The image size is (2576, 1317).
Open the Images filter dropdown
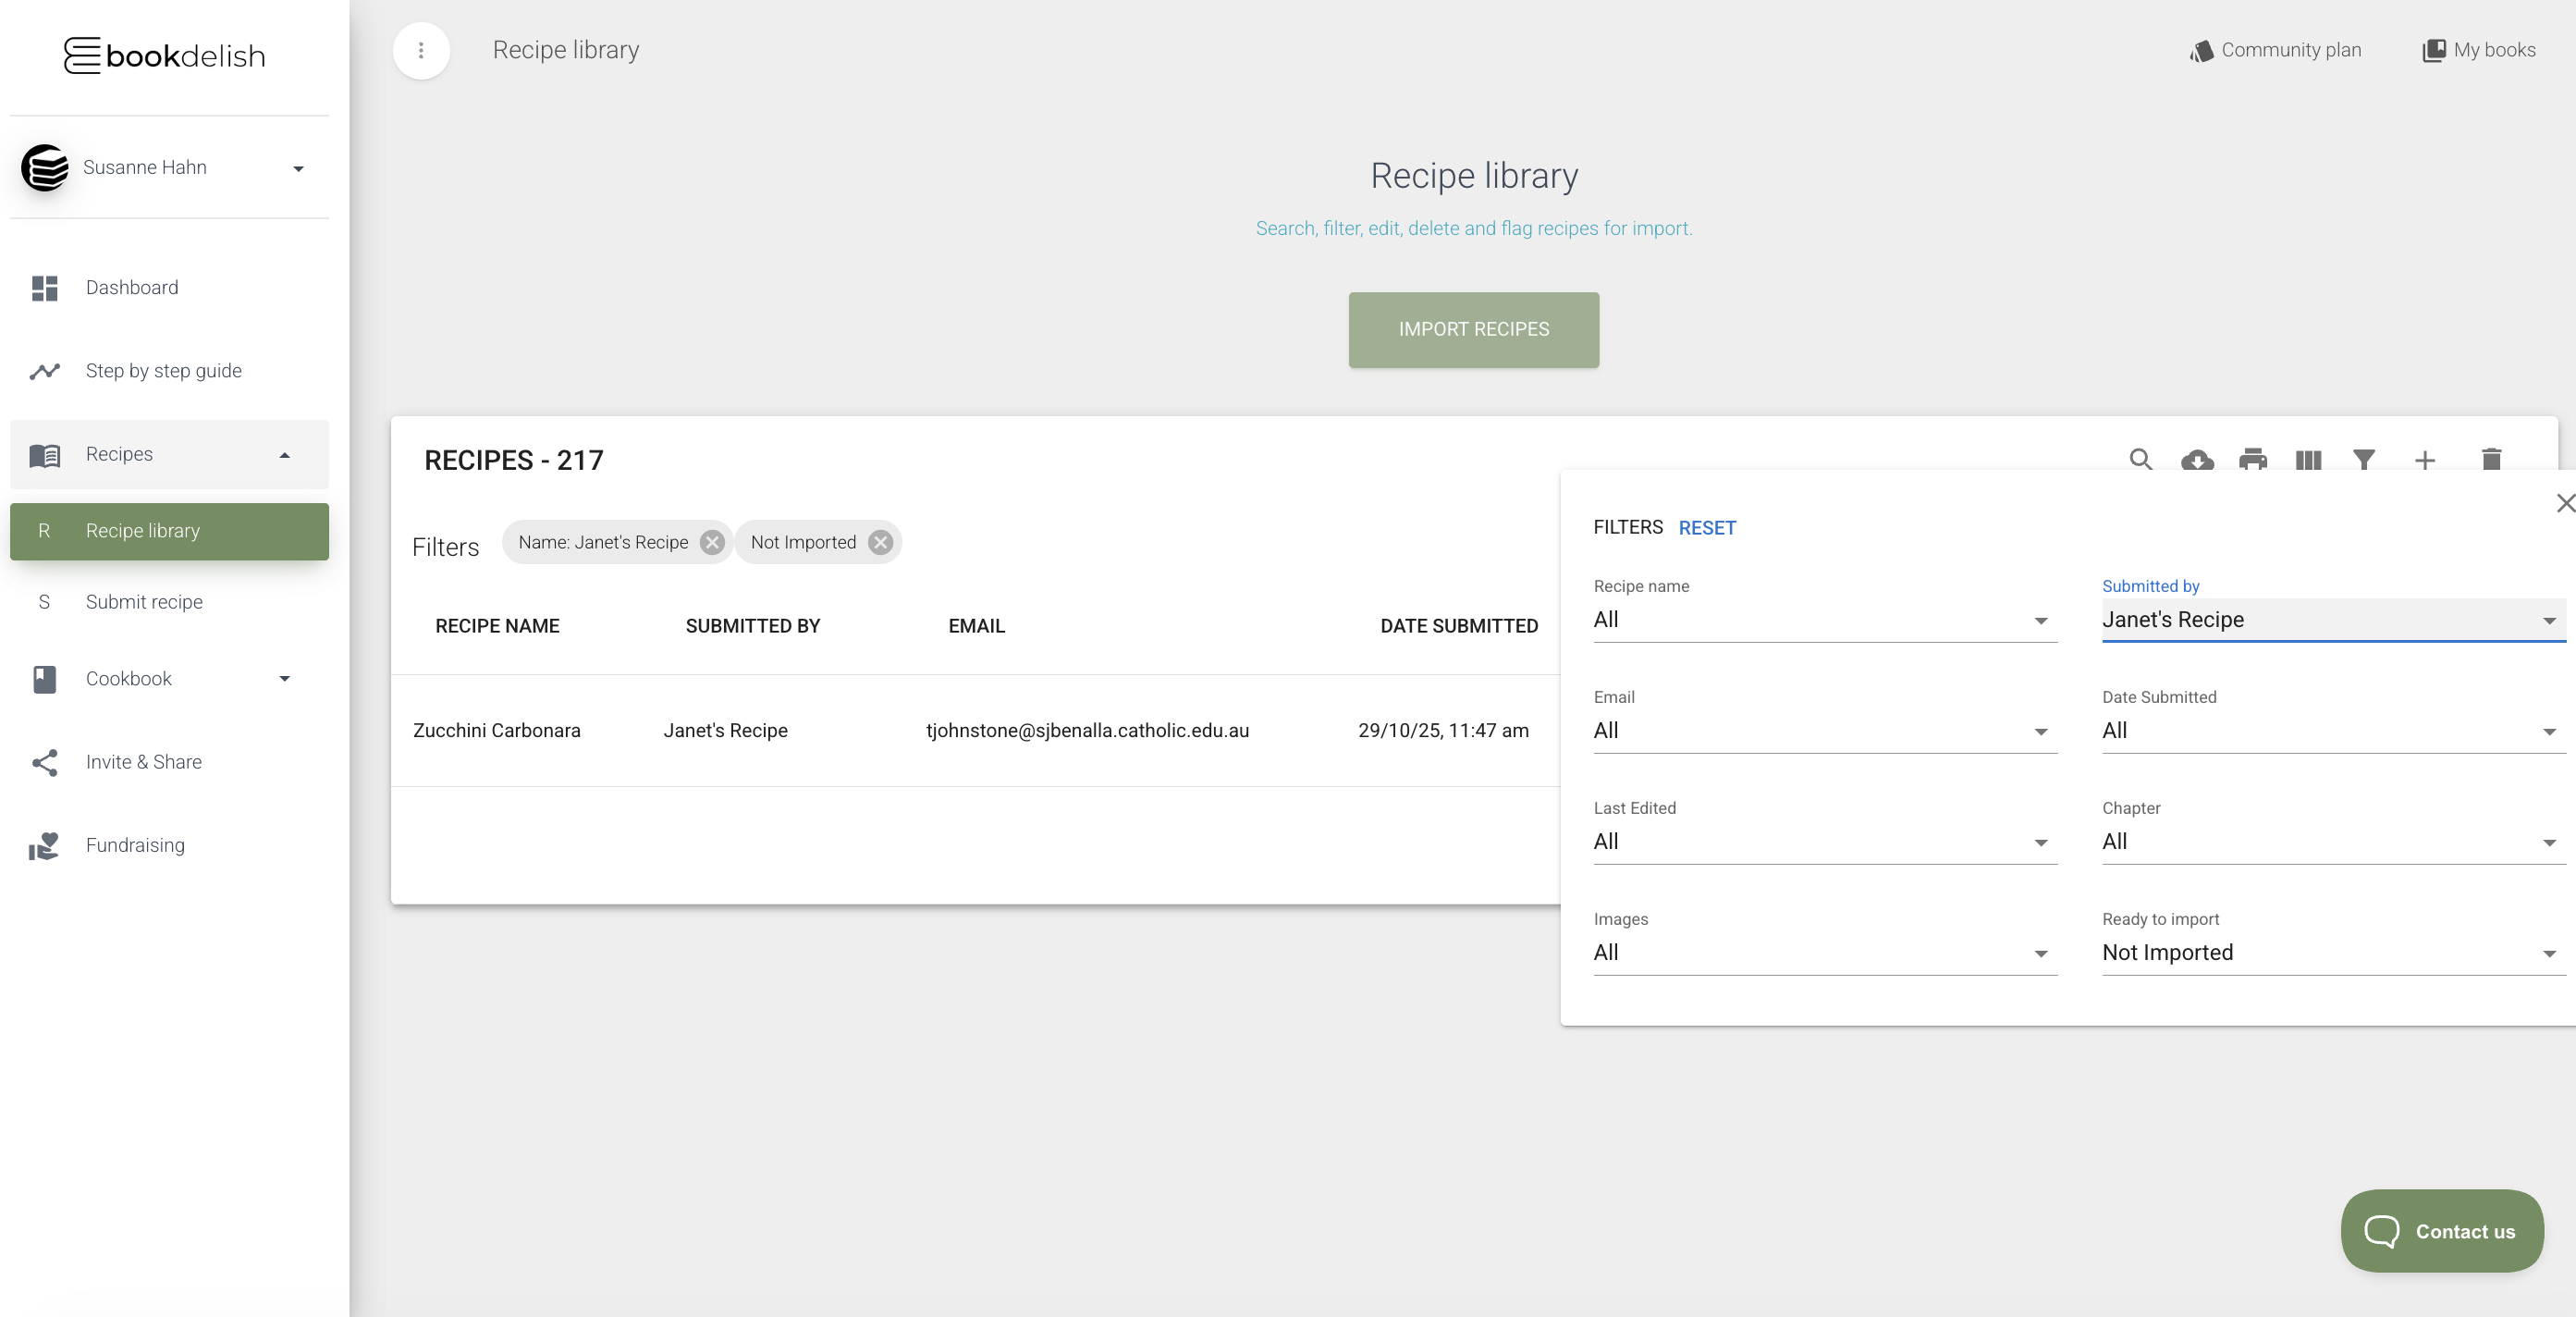(x=1825, y=953)
